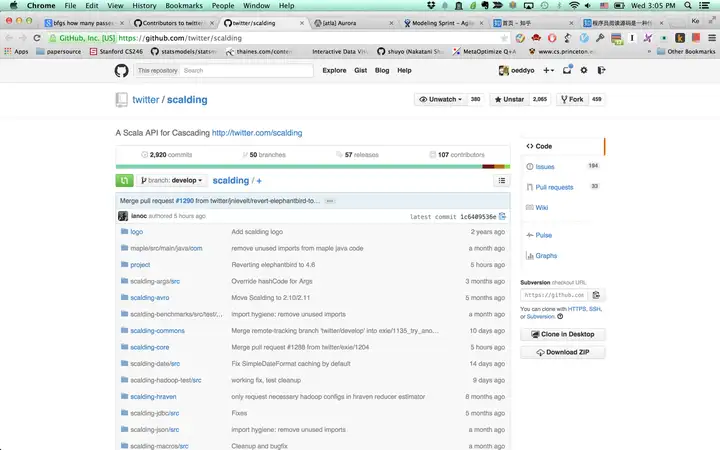Image resolution: width=720 pixels, height=450 pixels.
Task: Open the Apple menu
Action: (13, 6)
